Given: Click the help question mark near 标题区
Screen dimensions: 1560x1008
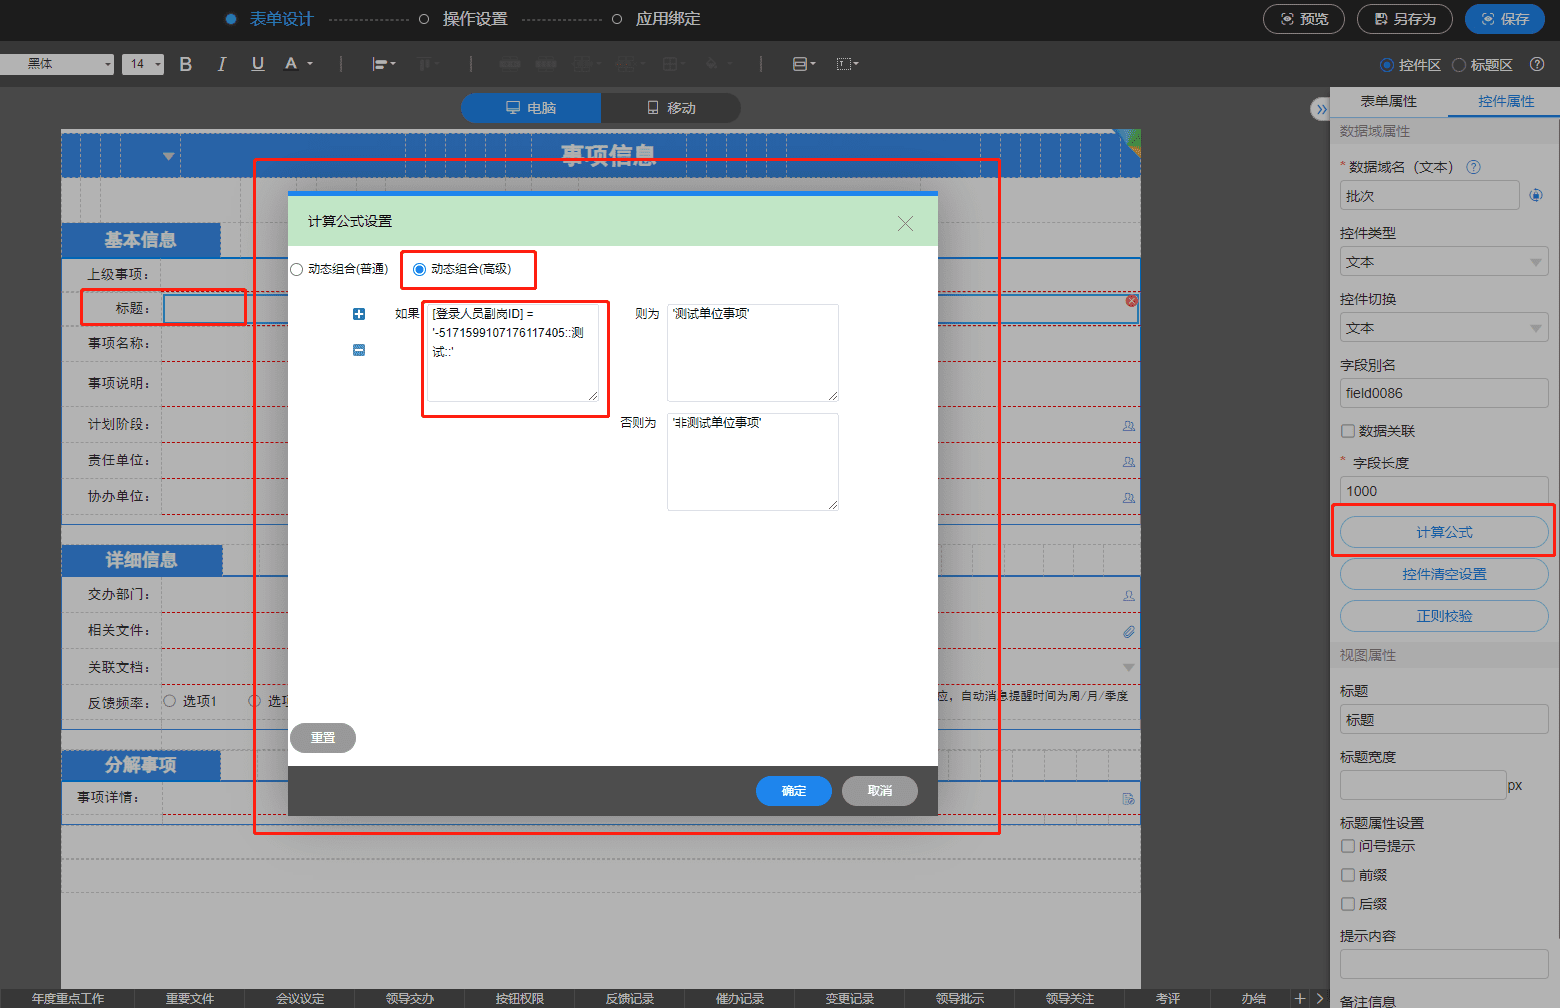Looking at the screenshot, I should 1537,64.
